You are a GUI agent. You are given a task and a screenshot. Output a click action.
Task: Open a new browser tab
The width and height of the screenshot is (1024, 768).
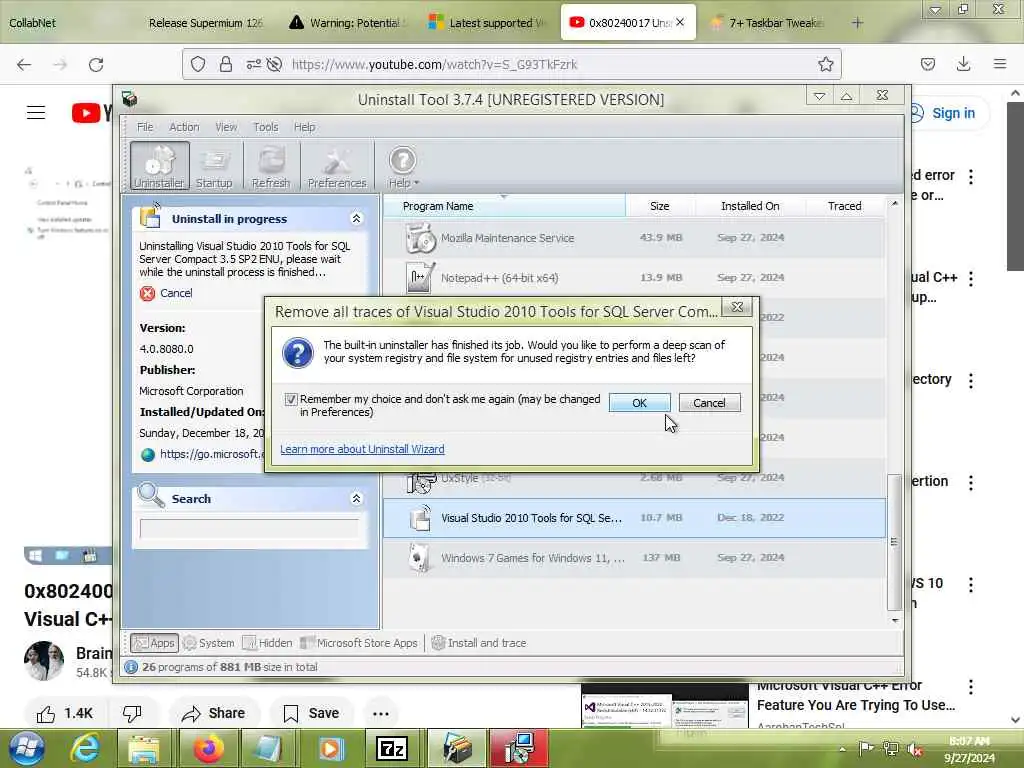pos(857,23)
